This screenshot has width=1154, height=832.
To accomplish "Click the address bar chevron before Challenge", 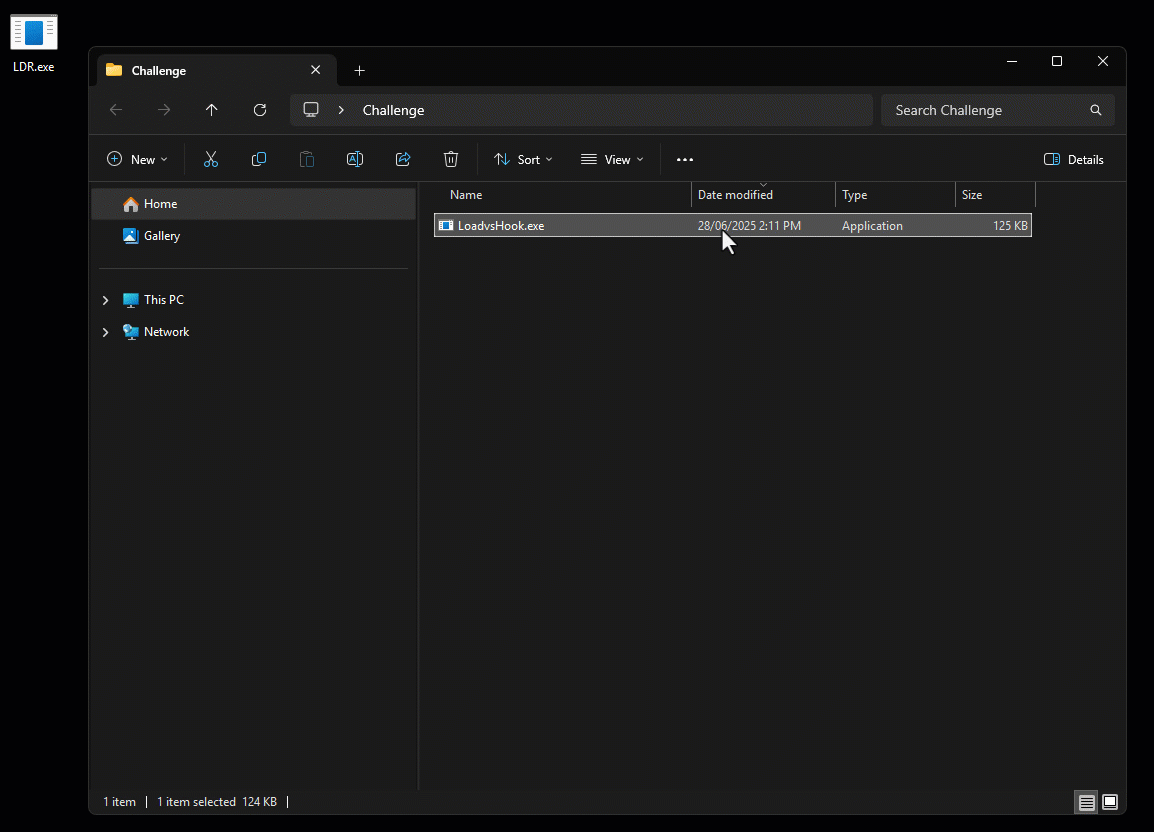I will coord(341,110).
